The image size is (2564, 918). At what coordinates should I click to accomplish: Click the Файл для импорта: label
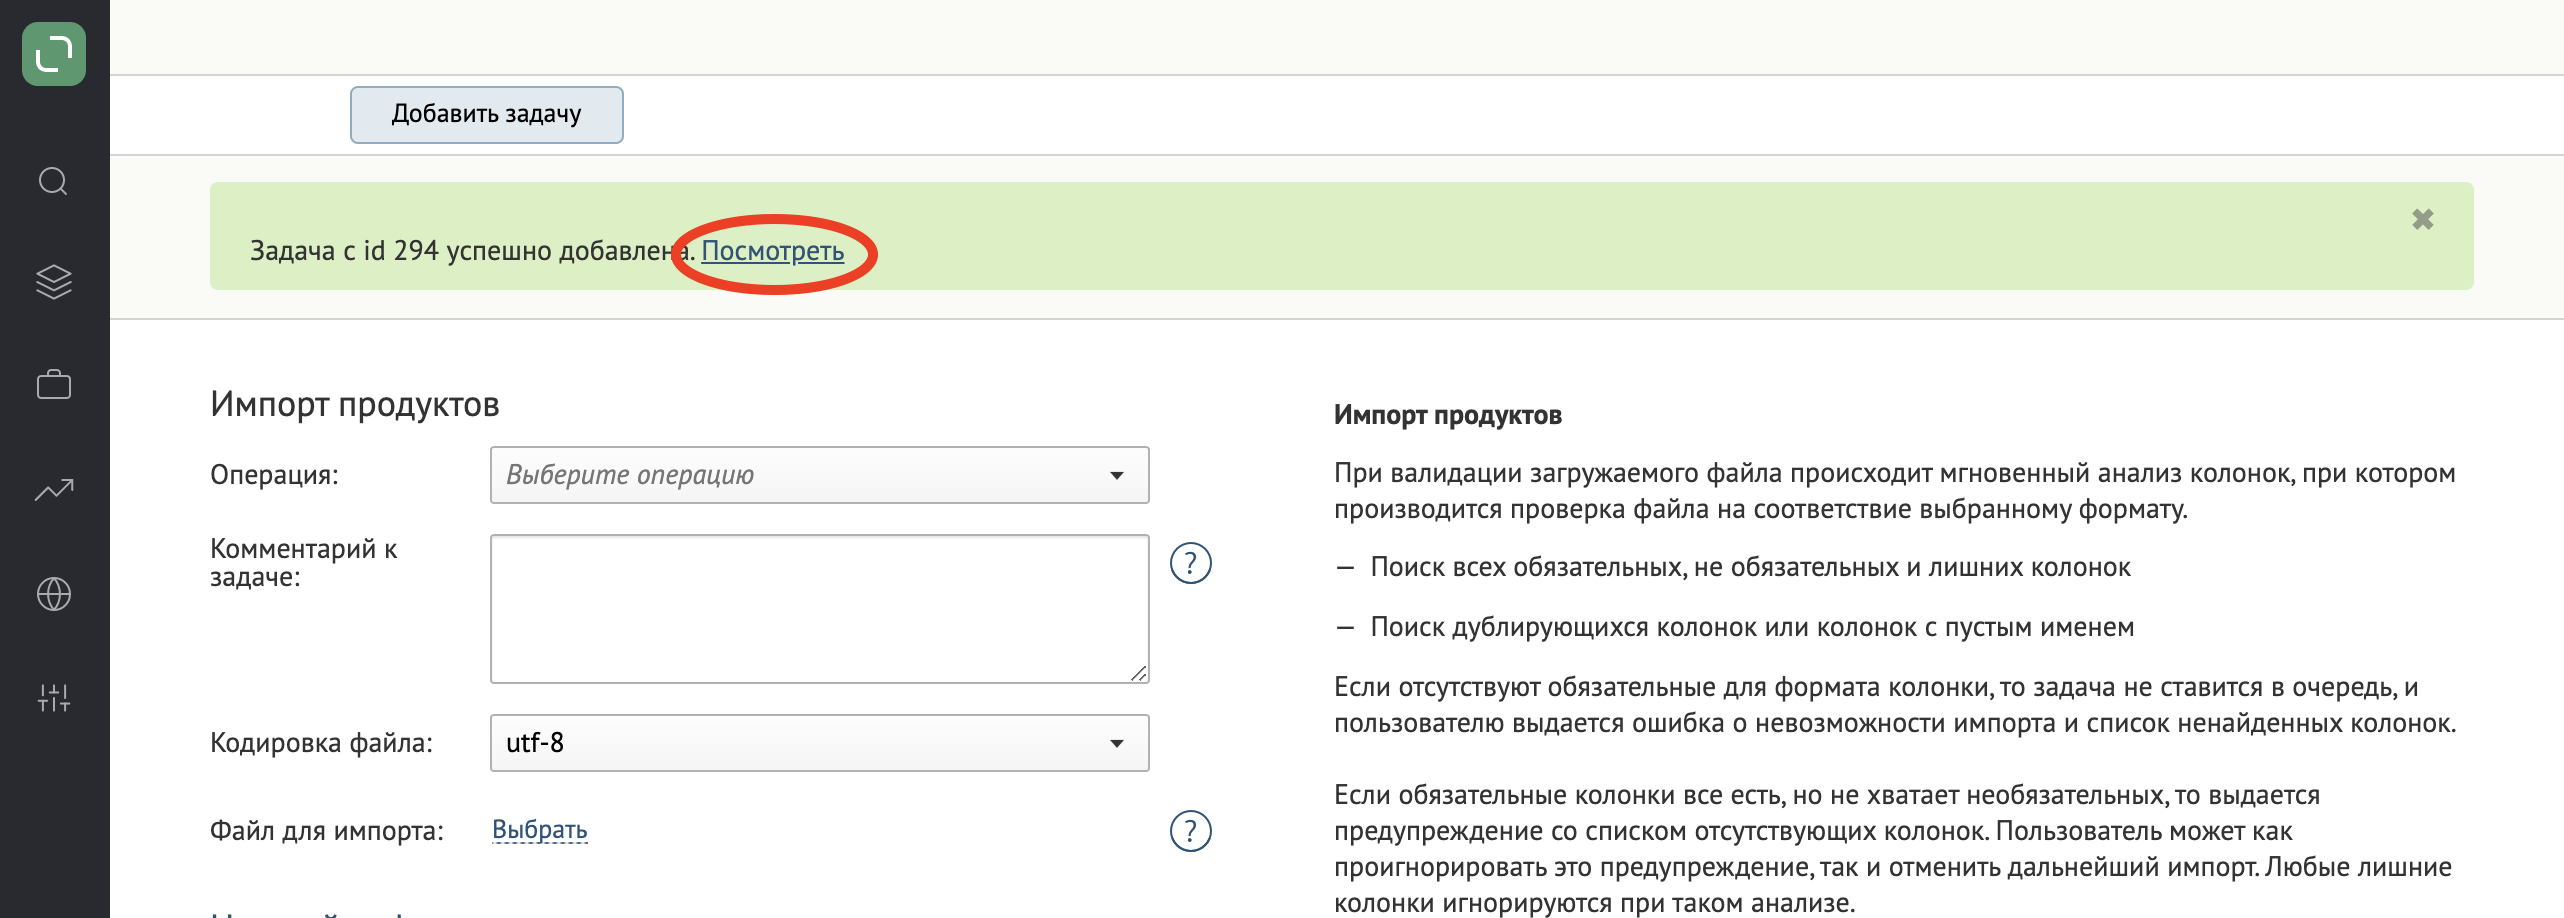point(326,831)
